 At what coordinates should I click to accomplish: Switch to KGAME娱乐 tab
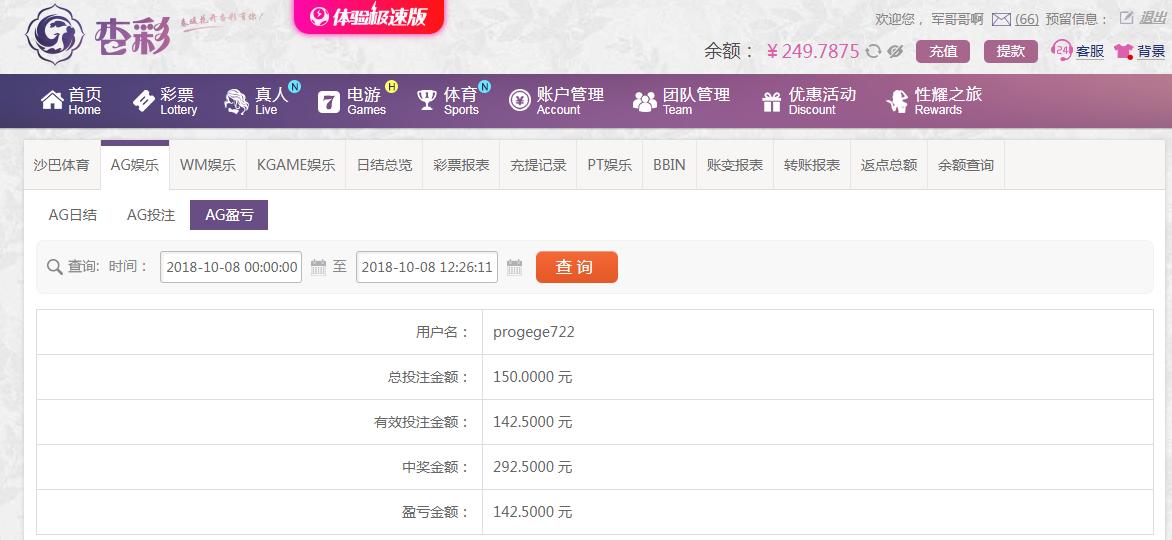(x=296, y=165)
